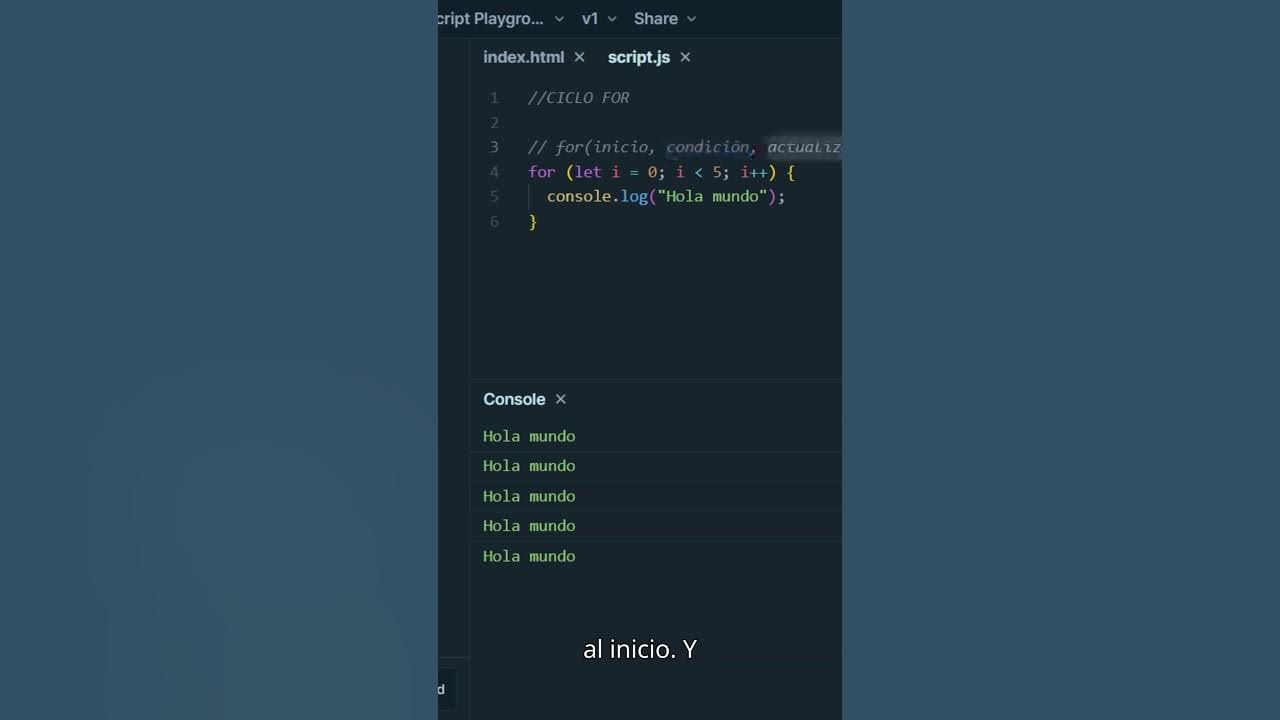Open the Share dropdown menu
The height and width of the screenshot is (720, 1280).
[665, 18]
